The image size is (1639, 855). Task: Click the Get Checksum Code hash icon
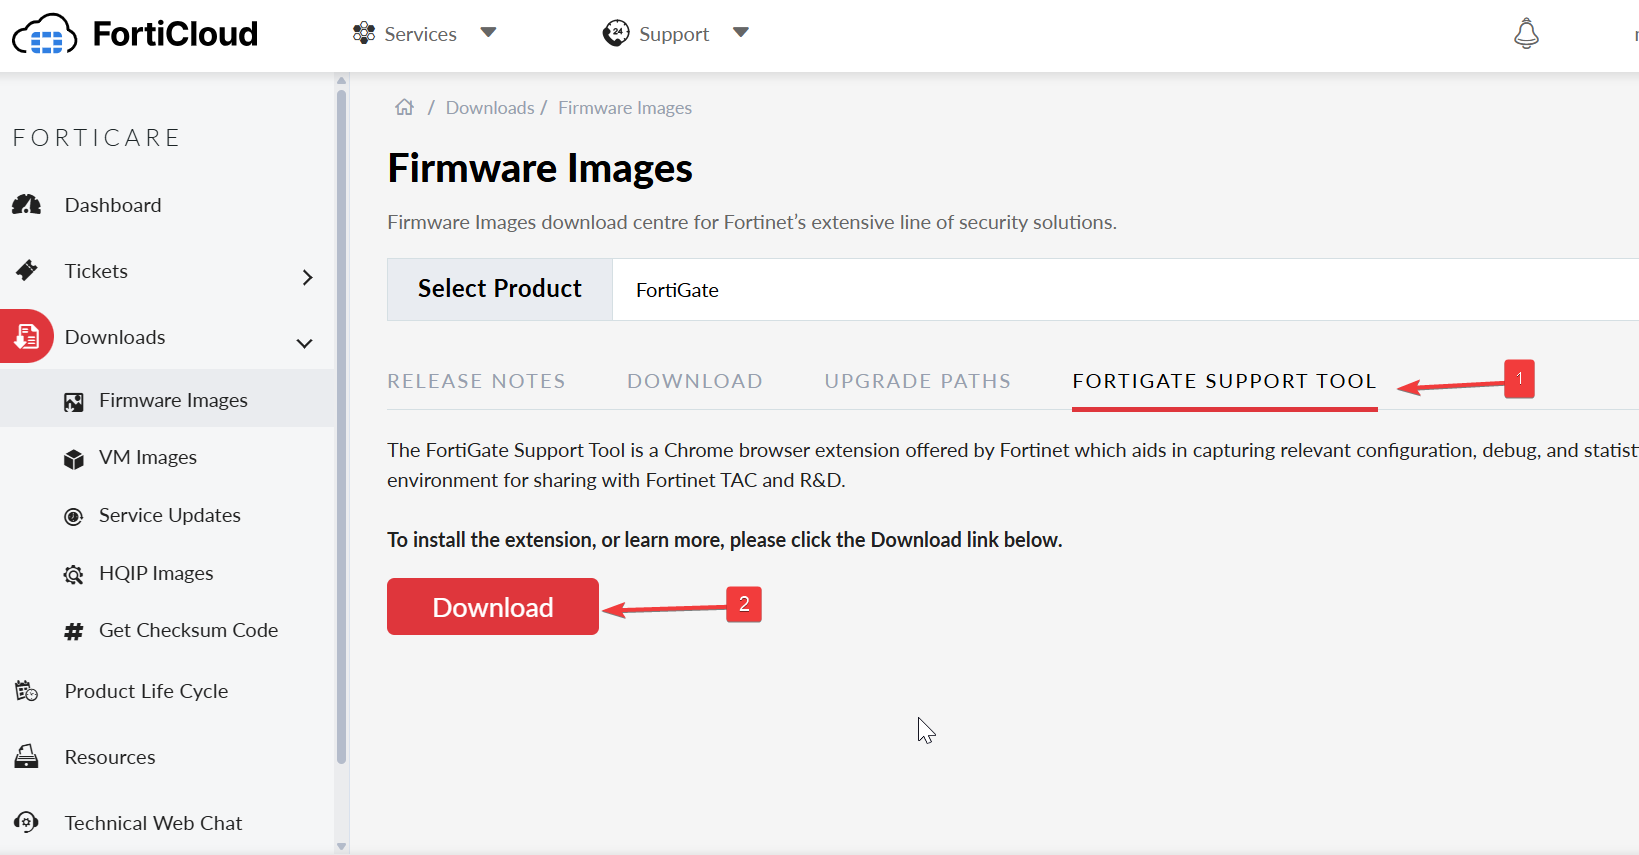click(x=74, y=631)
